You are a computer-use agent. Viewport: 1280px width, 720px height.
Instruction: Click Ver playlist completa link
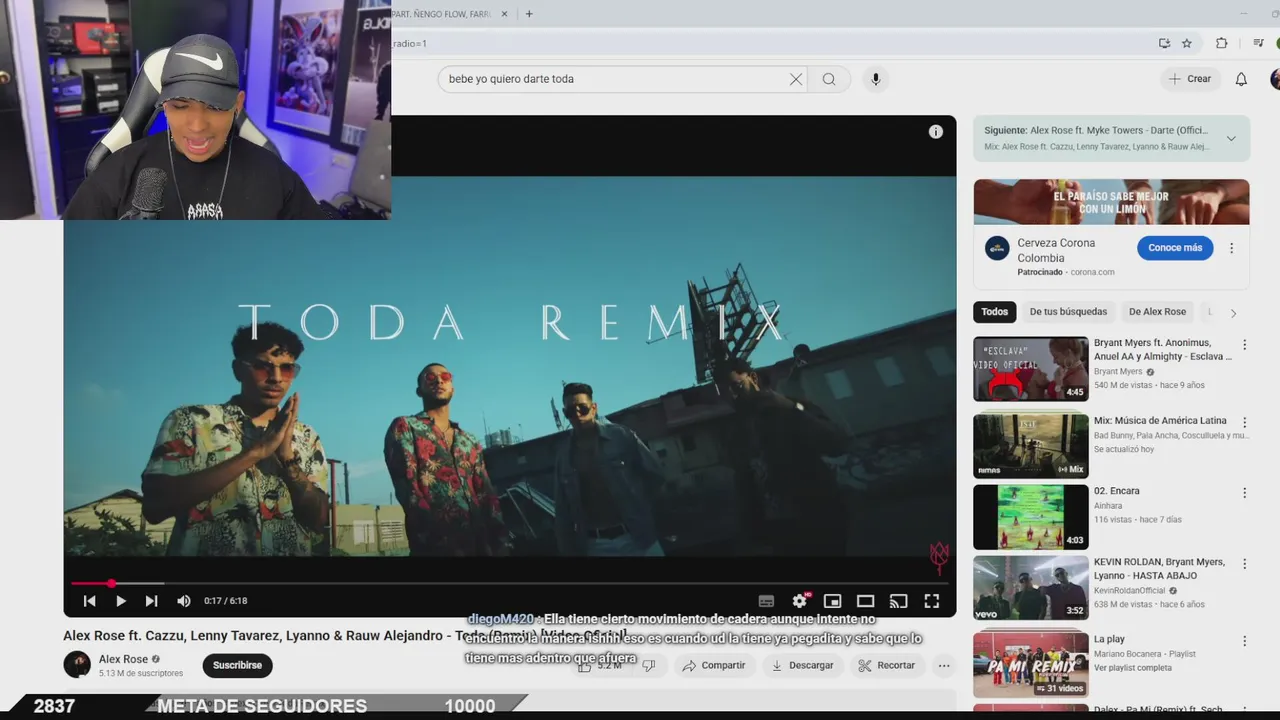point(1133,668)
